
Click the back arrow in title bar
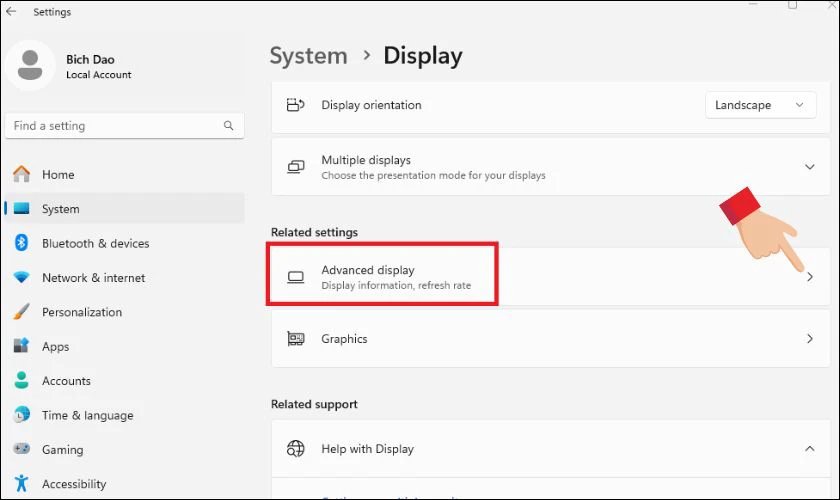tap(11, 12)
